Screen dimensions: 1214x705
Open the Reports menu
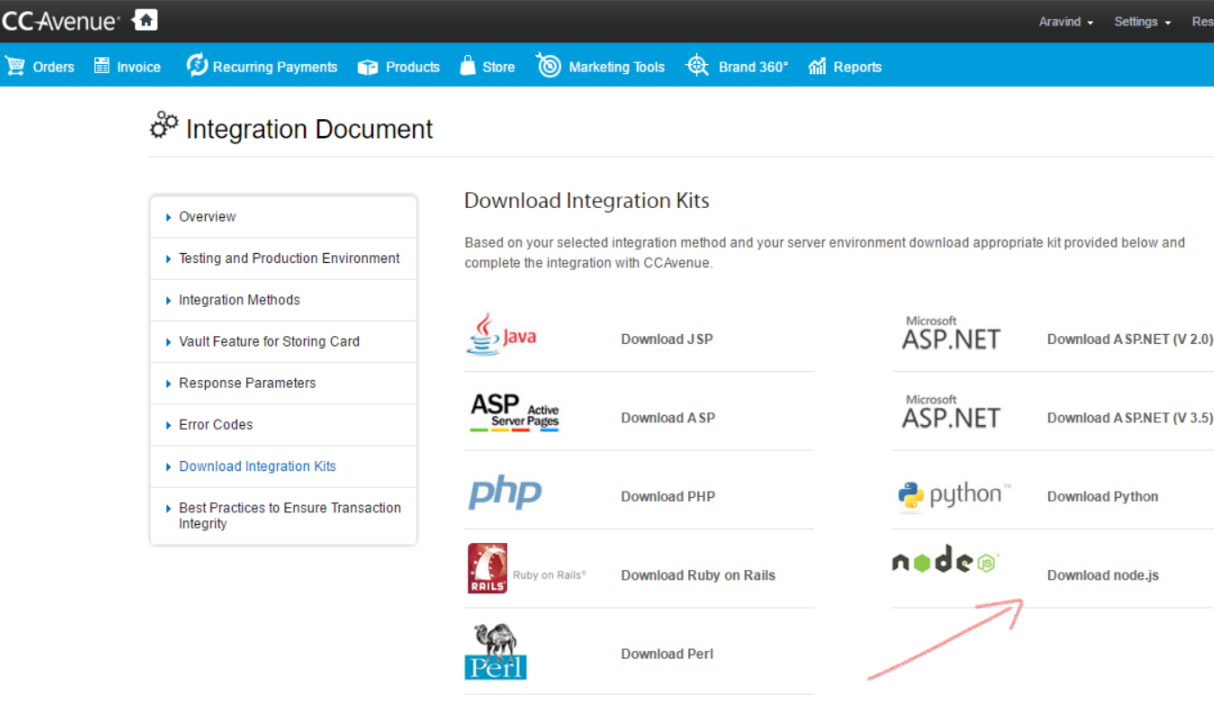pyautogui.click(x=845, y=67)
